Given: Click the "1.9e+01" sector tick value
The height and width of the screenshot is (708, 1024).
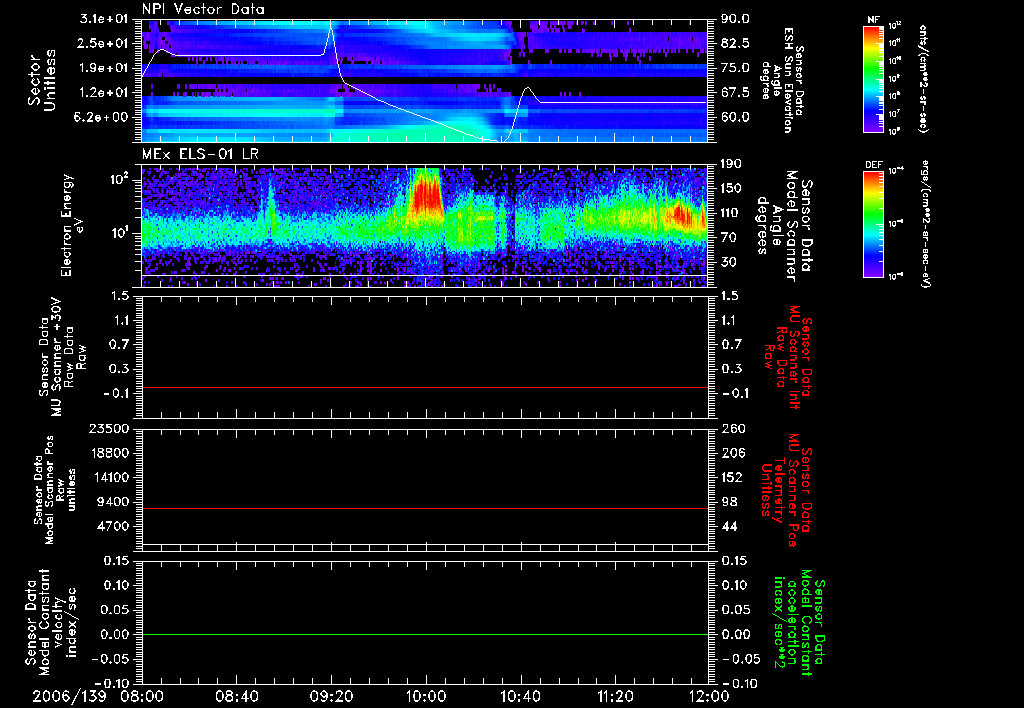Looking at the screenshot, I should coord(106,68).
